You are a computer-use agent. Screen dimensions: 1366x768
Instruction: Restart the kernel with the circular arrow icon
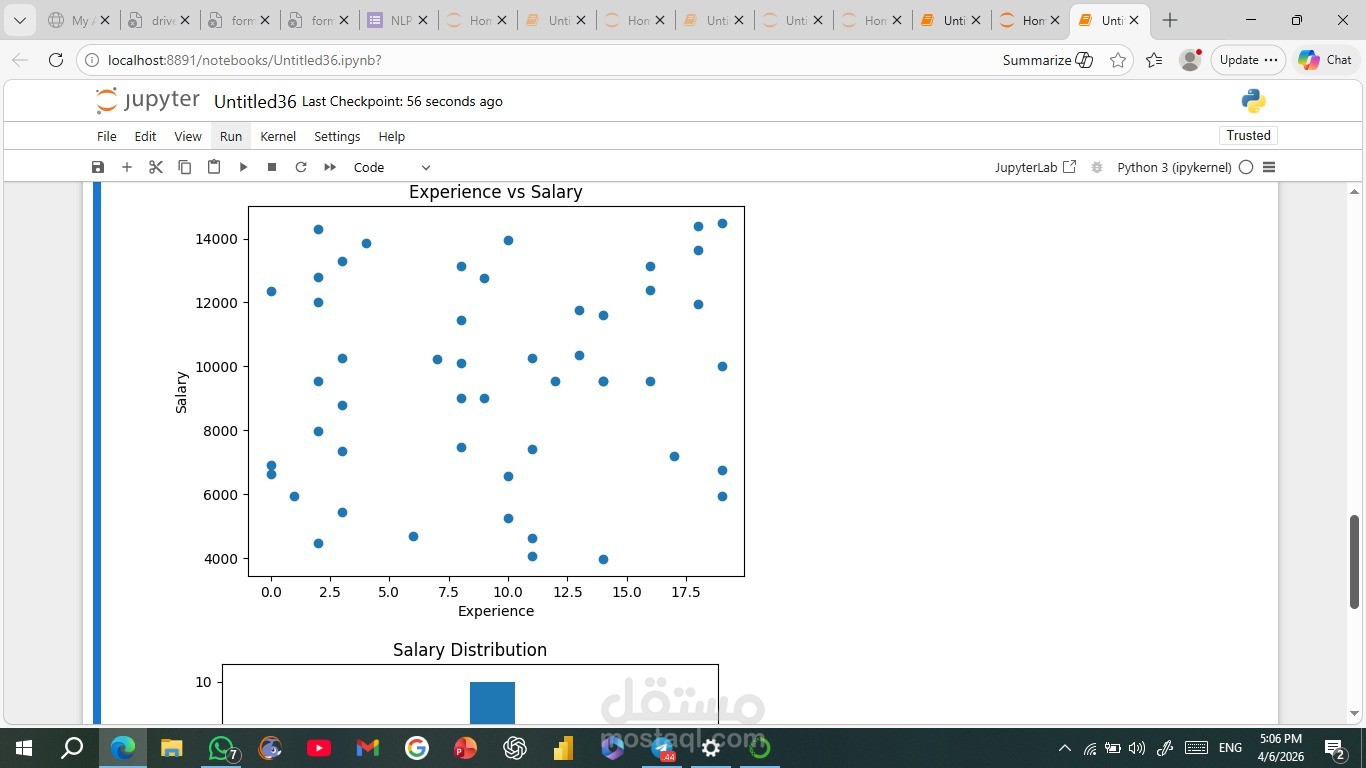tap(300, 167)
